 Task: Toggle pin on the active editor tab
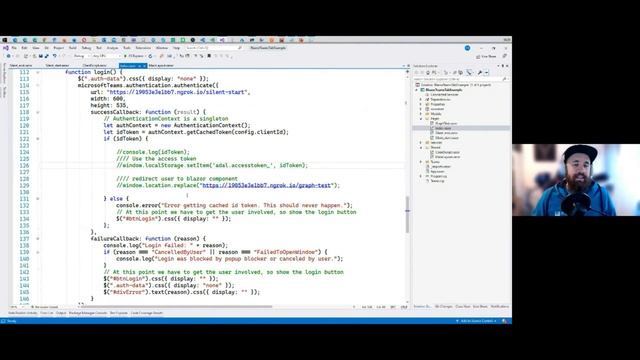pos(140,66)
